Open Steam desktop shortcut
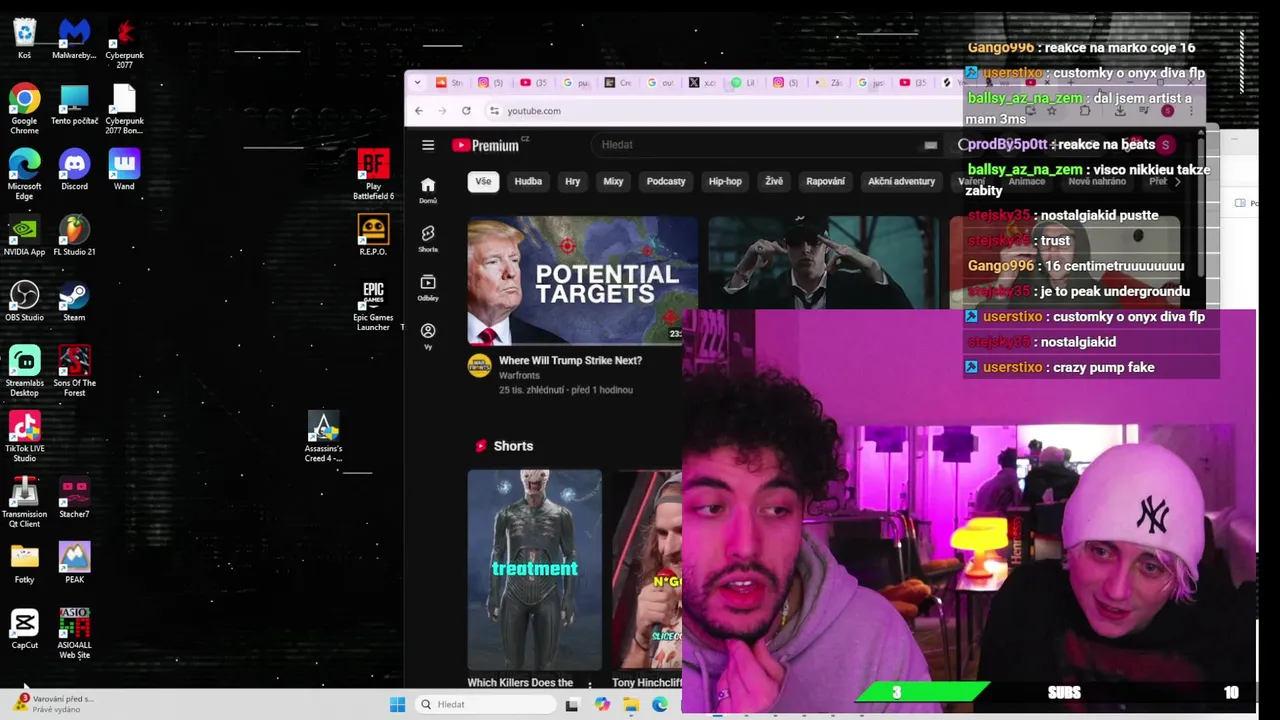The height and width of the screenshot is (720, 1280). (74, 301)
